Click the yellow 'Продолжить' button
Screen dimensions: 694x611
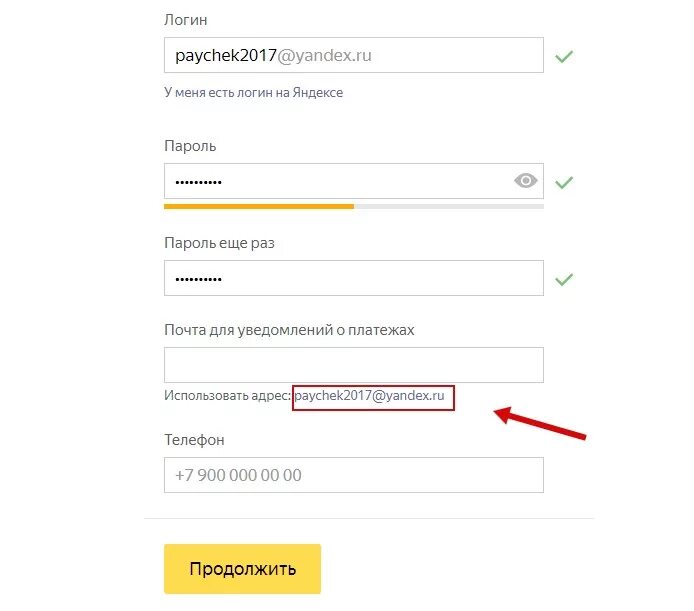point(242,569)
